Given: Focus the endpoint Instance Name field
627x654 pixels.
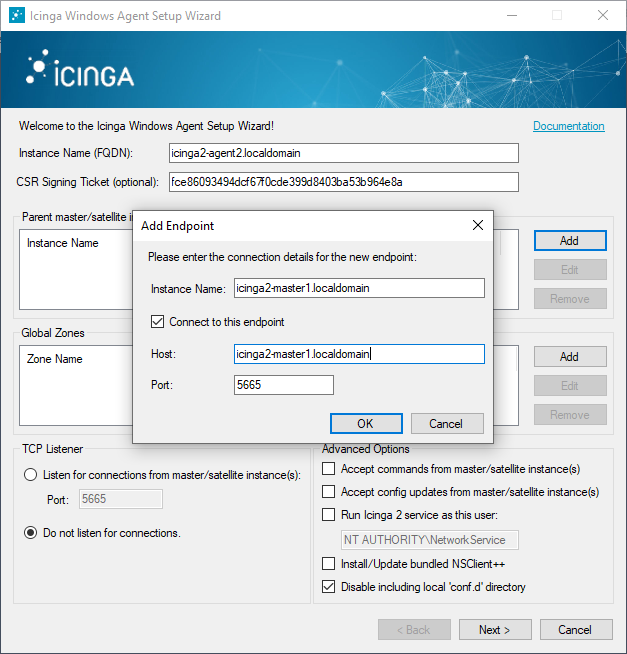Looking at the screenshot, I should [x=359, y=288].
